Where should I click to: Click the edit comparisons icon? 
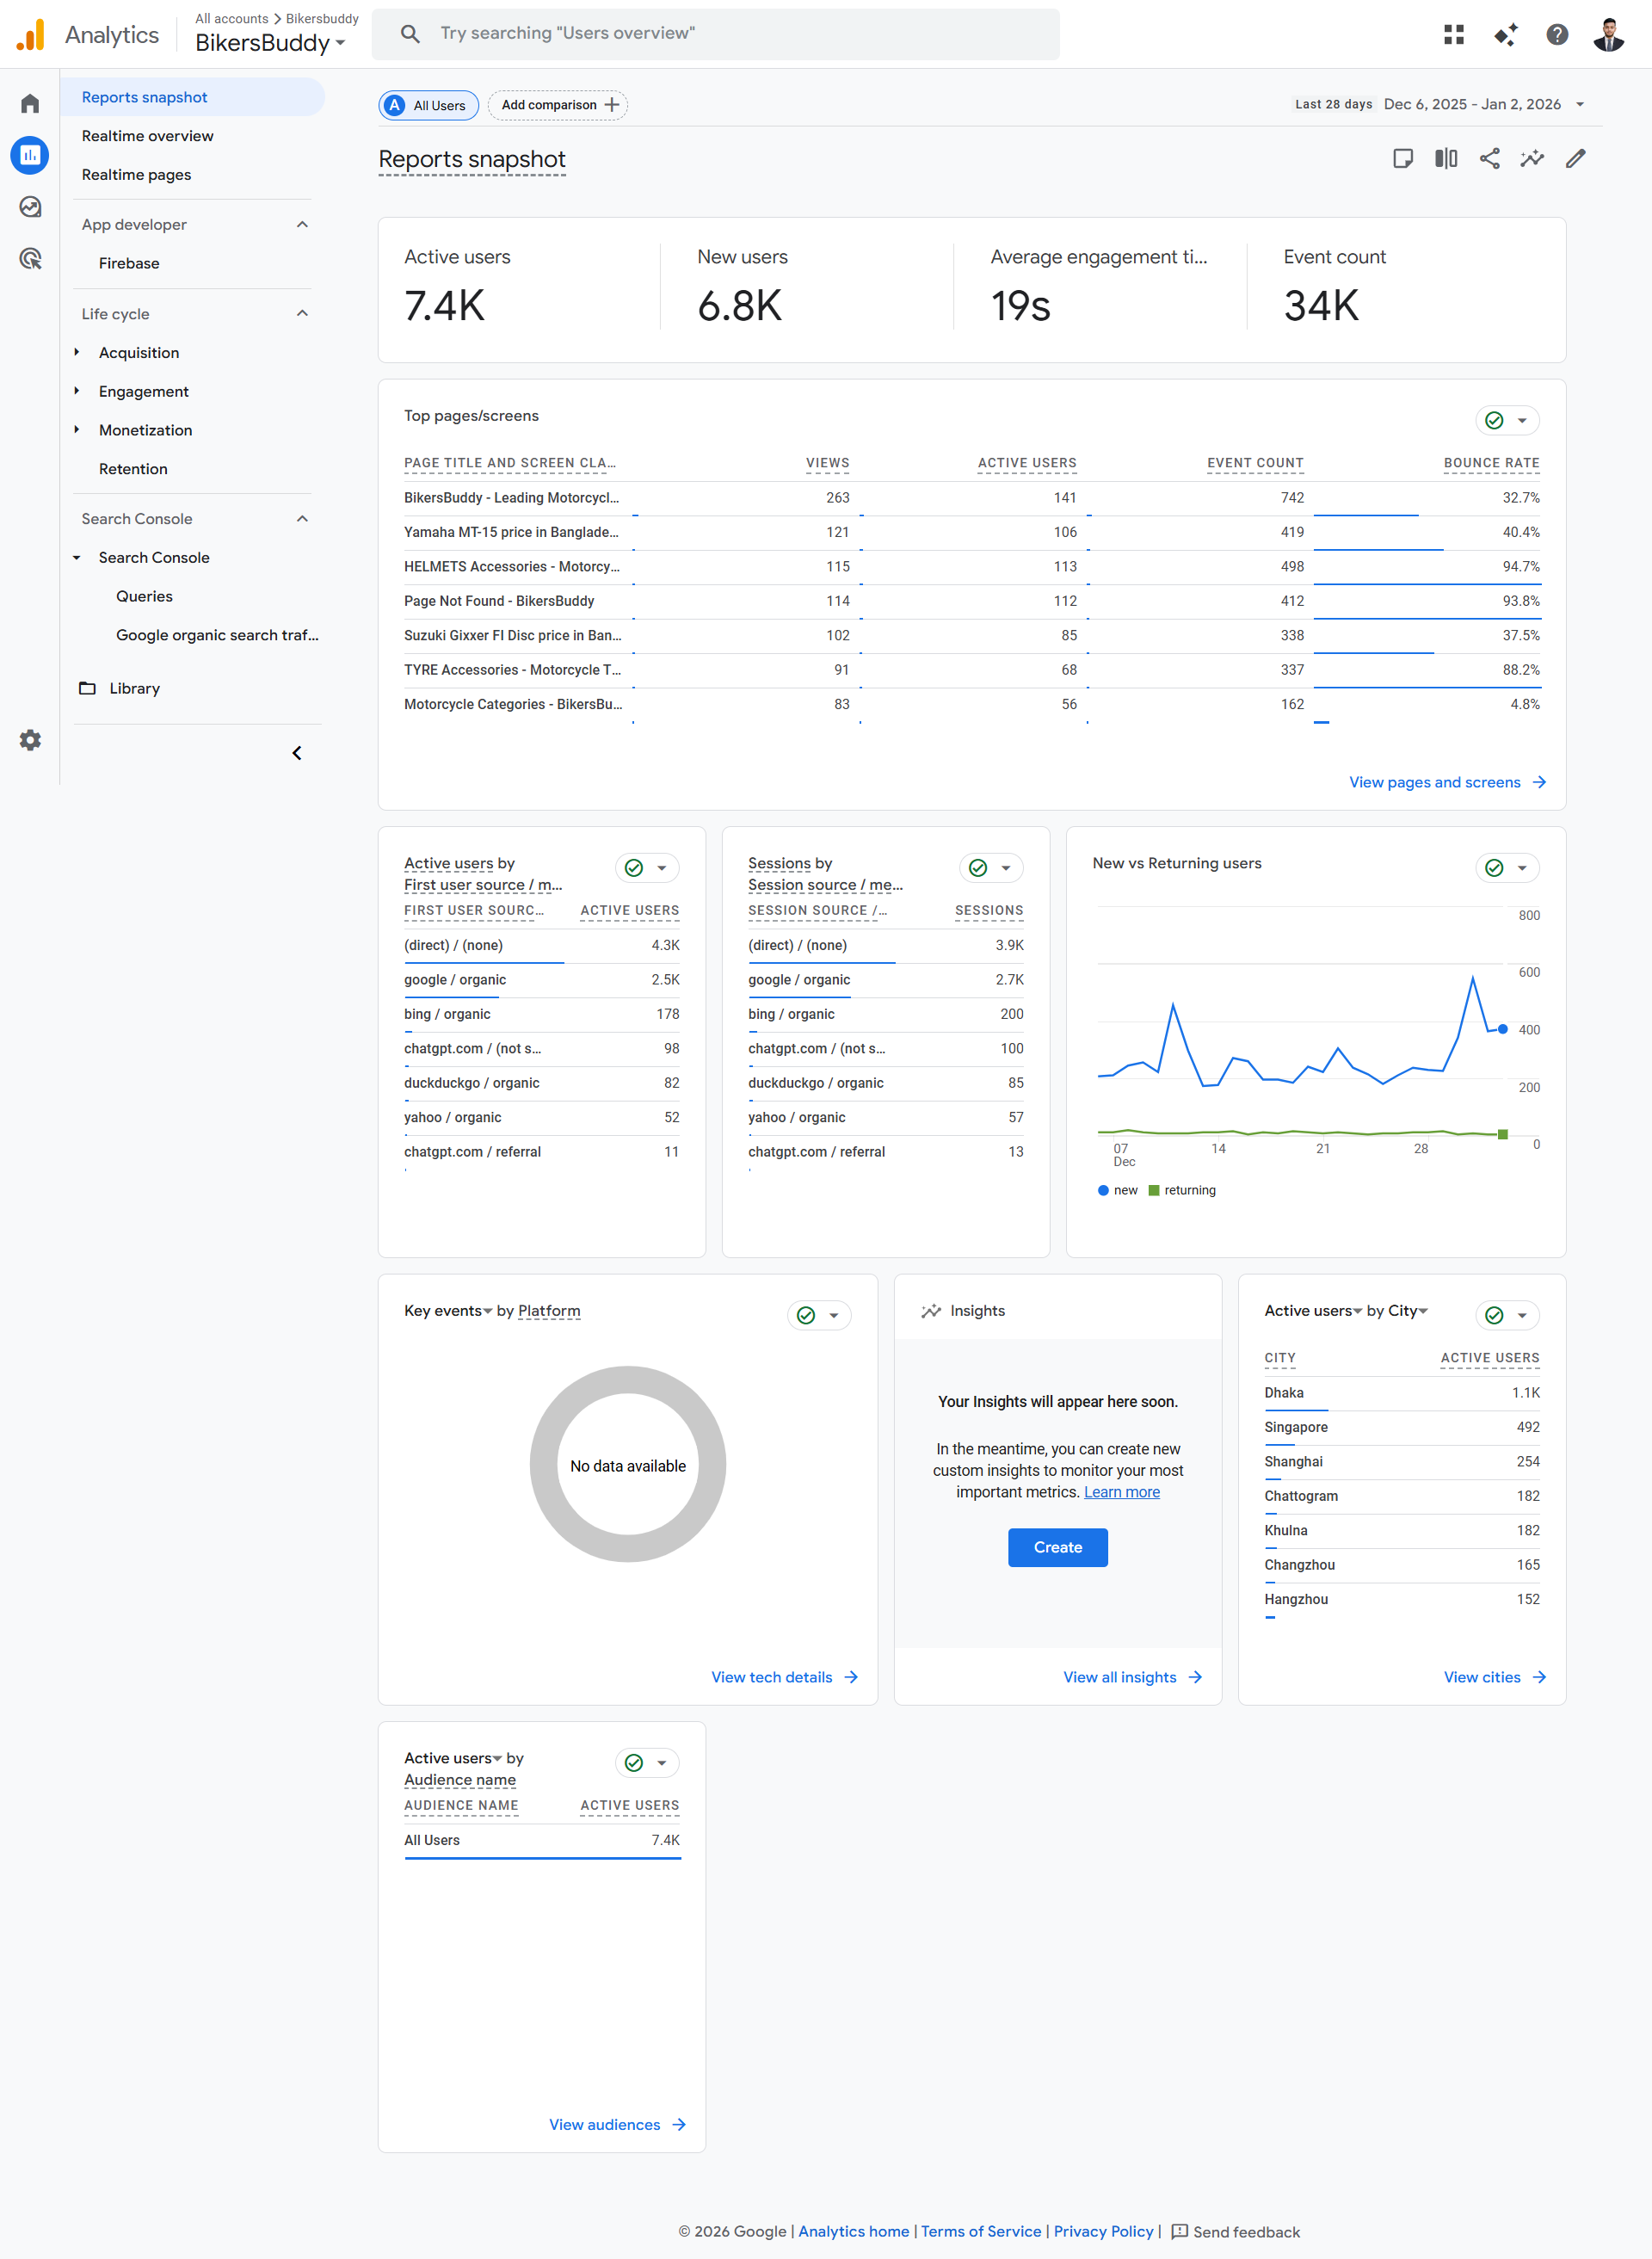1446,159
